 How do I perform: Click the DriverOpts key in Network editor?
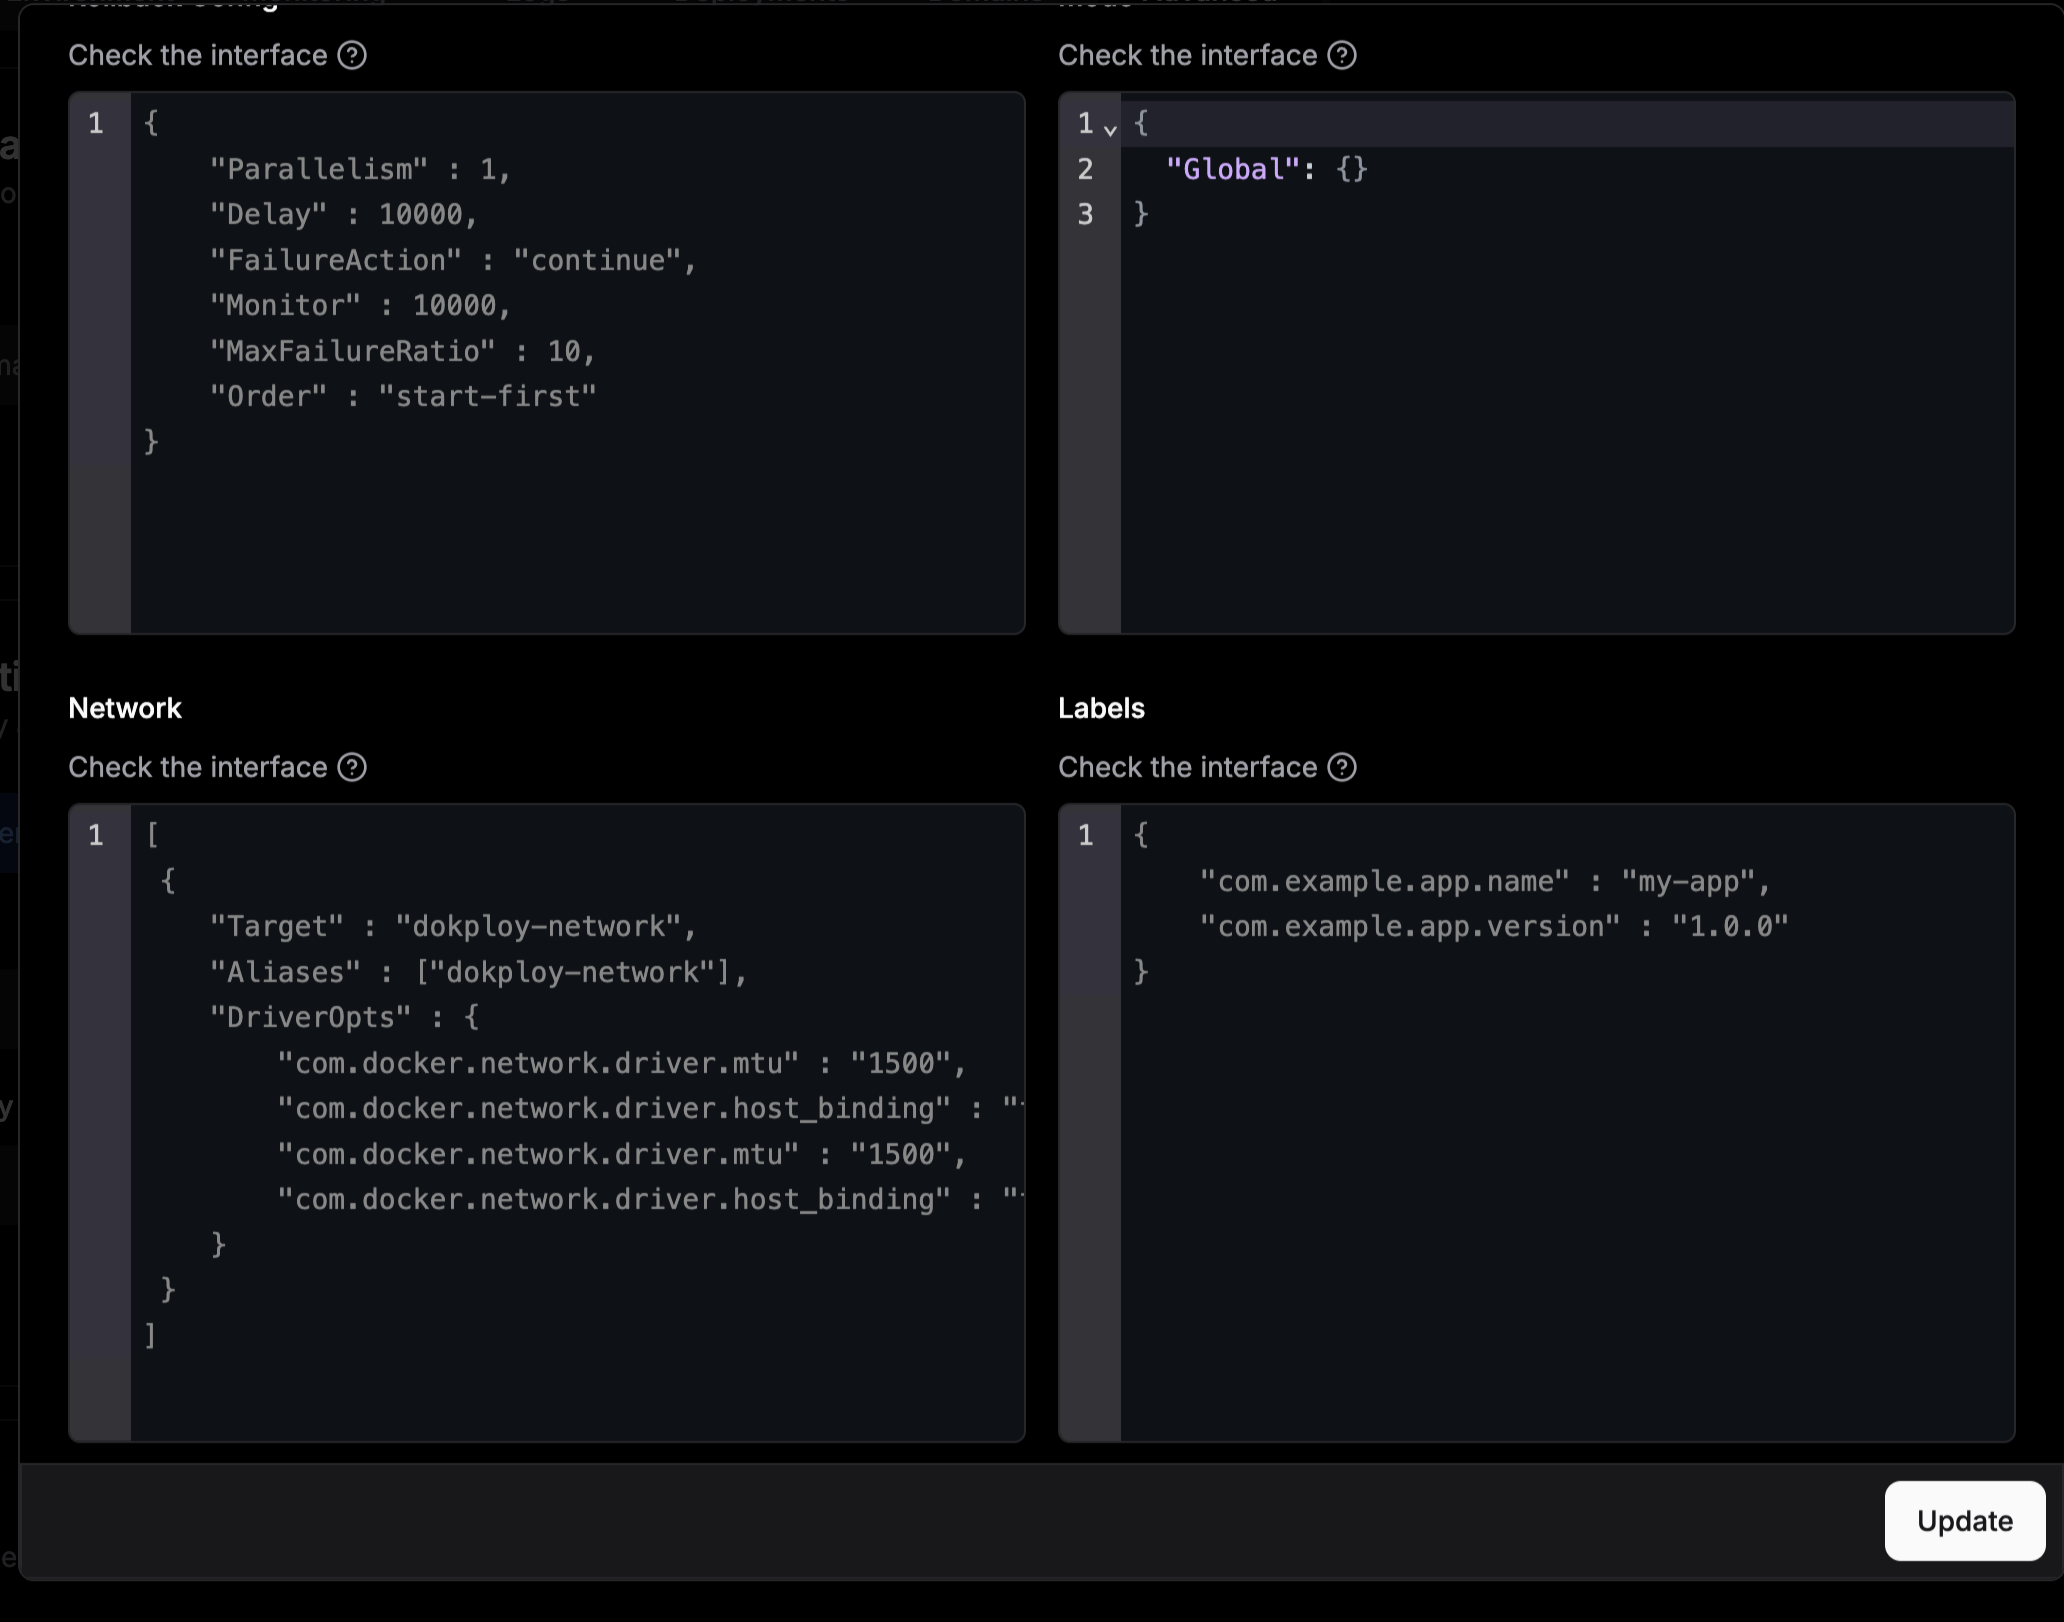coord(310,1017)
